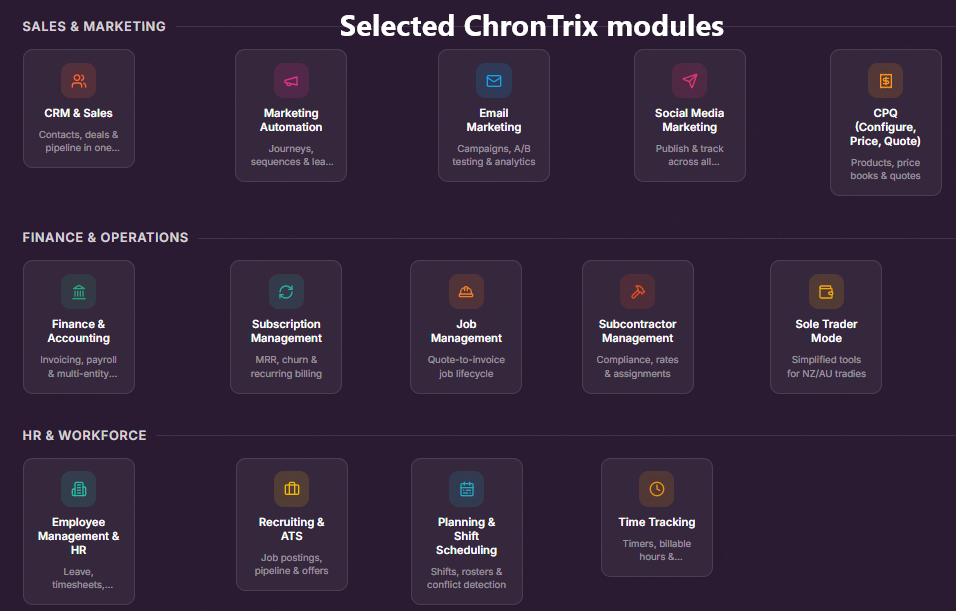Click the Email Marketing envelope icon

pos(494,80)
